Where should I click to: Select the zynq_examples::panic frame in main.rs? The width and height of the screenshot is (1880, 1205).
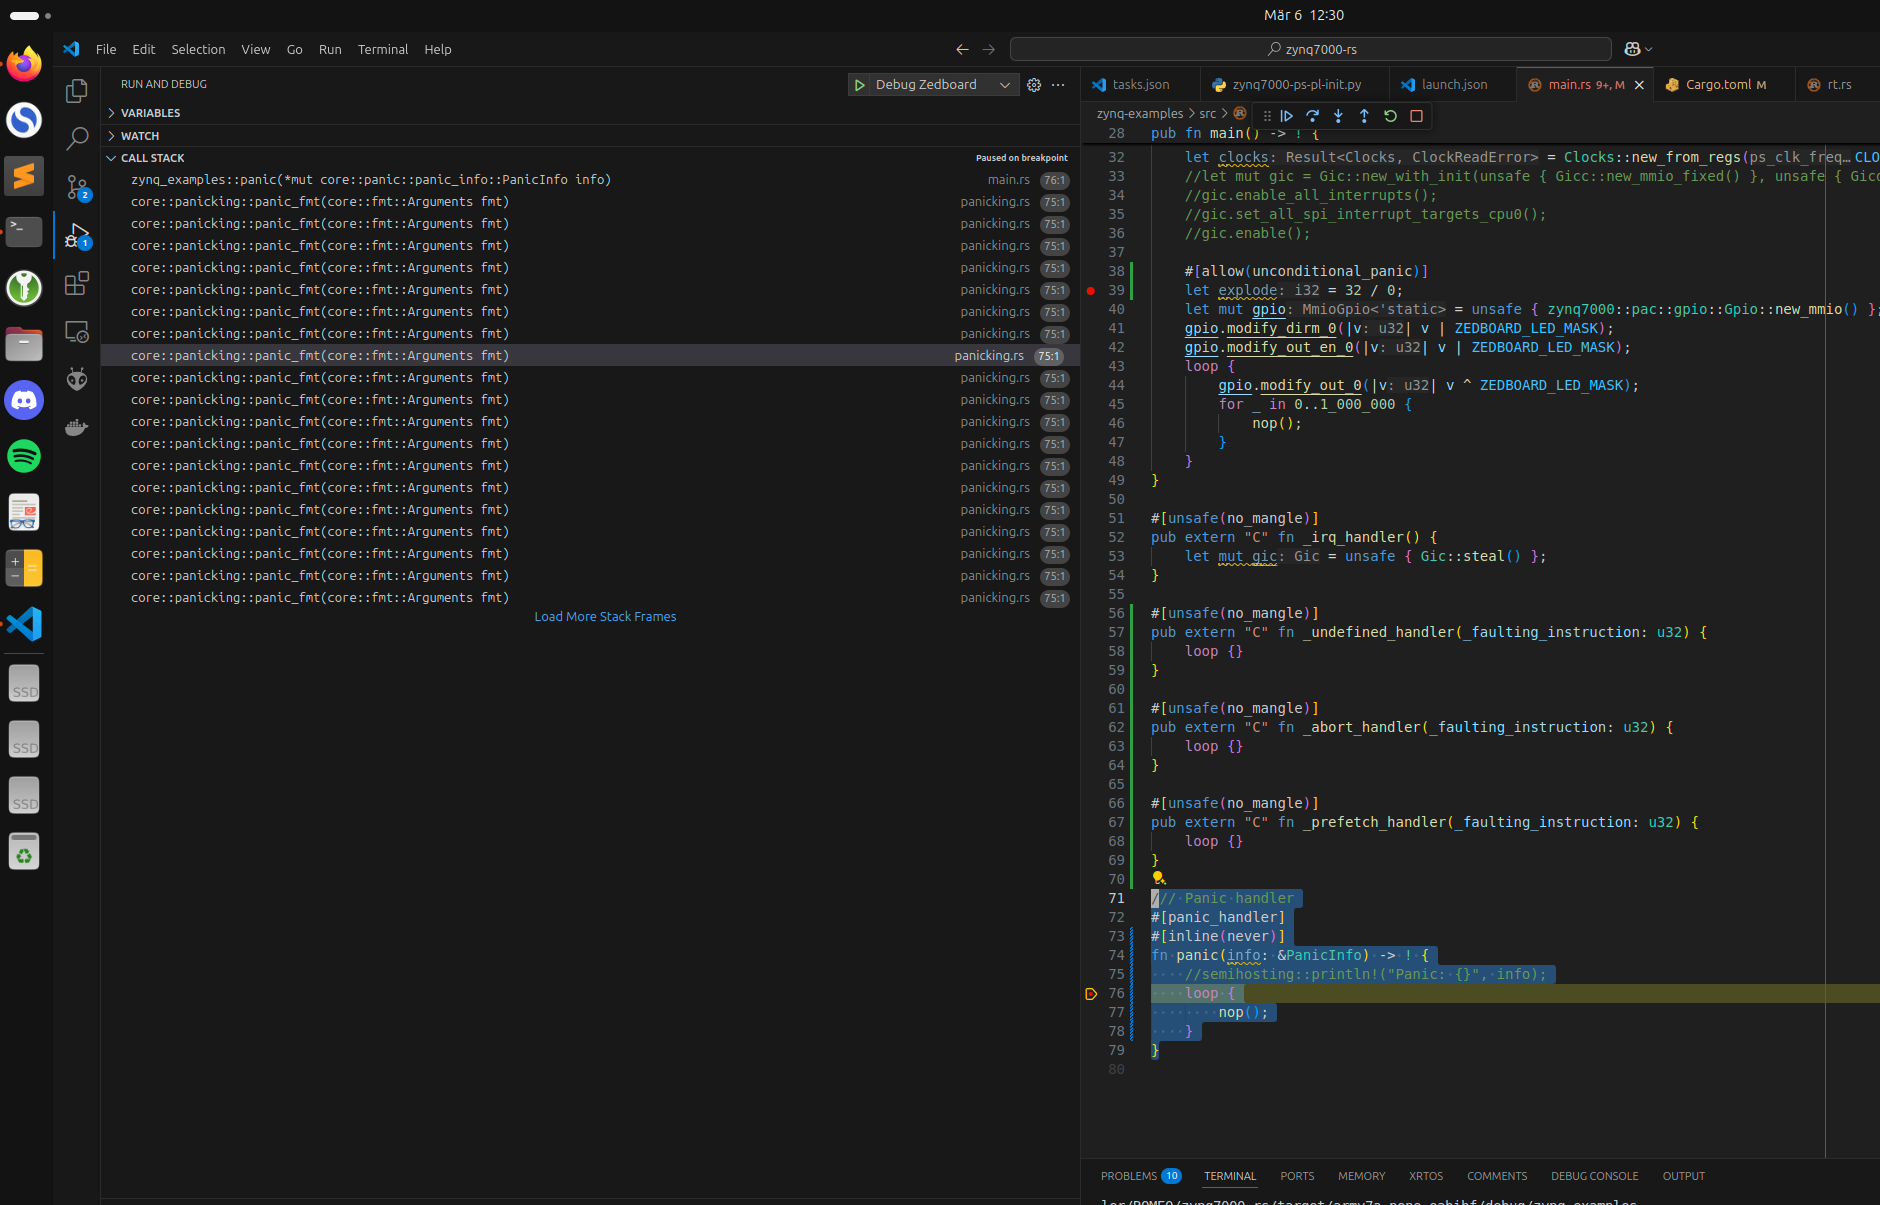[x=370, y=180]
